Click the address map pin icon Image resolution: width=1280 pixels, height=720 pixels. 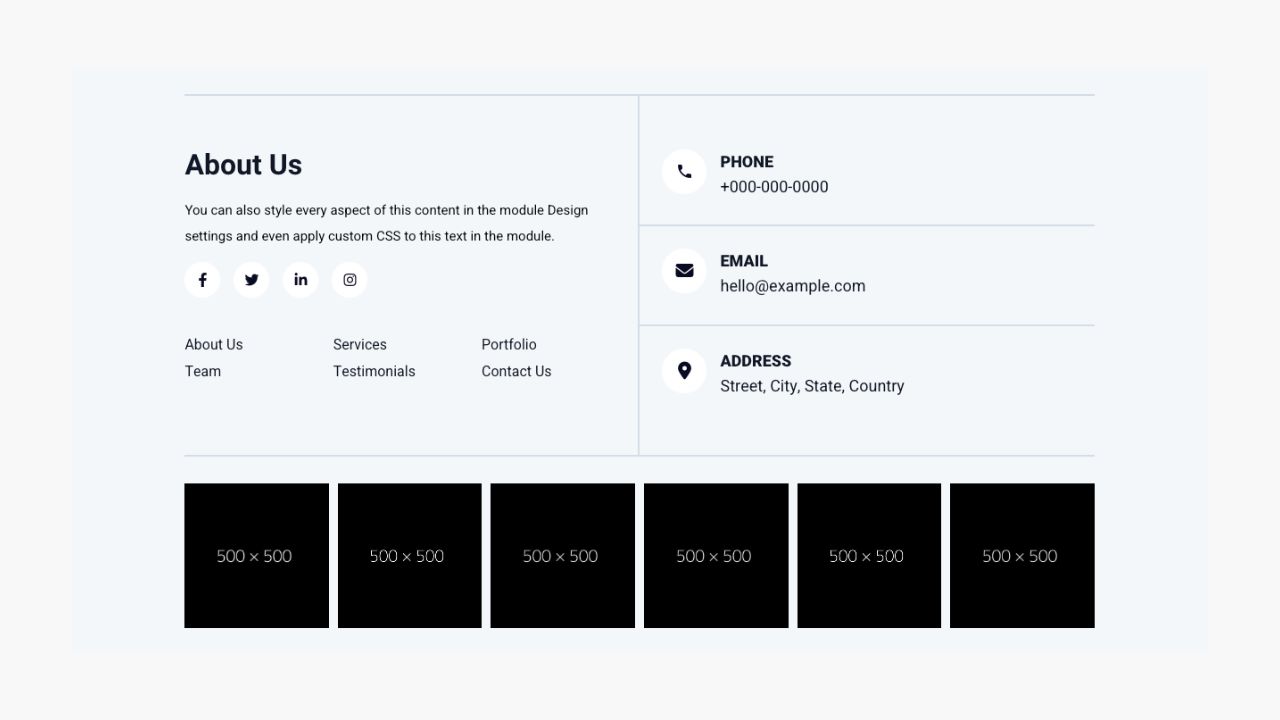pyautogui.click(x=684, y=371)
